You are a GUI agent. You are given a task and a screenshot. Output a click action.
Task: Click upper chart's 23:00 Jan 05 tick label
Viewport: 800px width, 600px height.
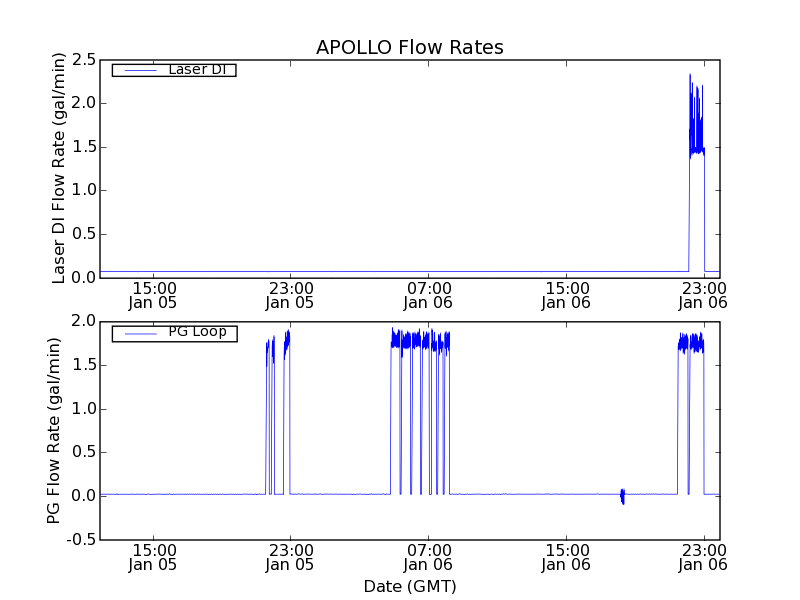pos(291,295)
